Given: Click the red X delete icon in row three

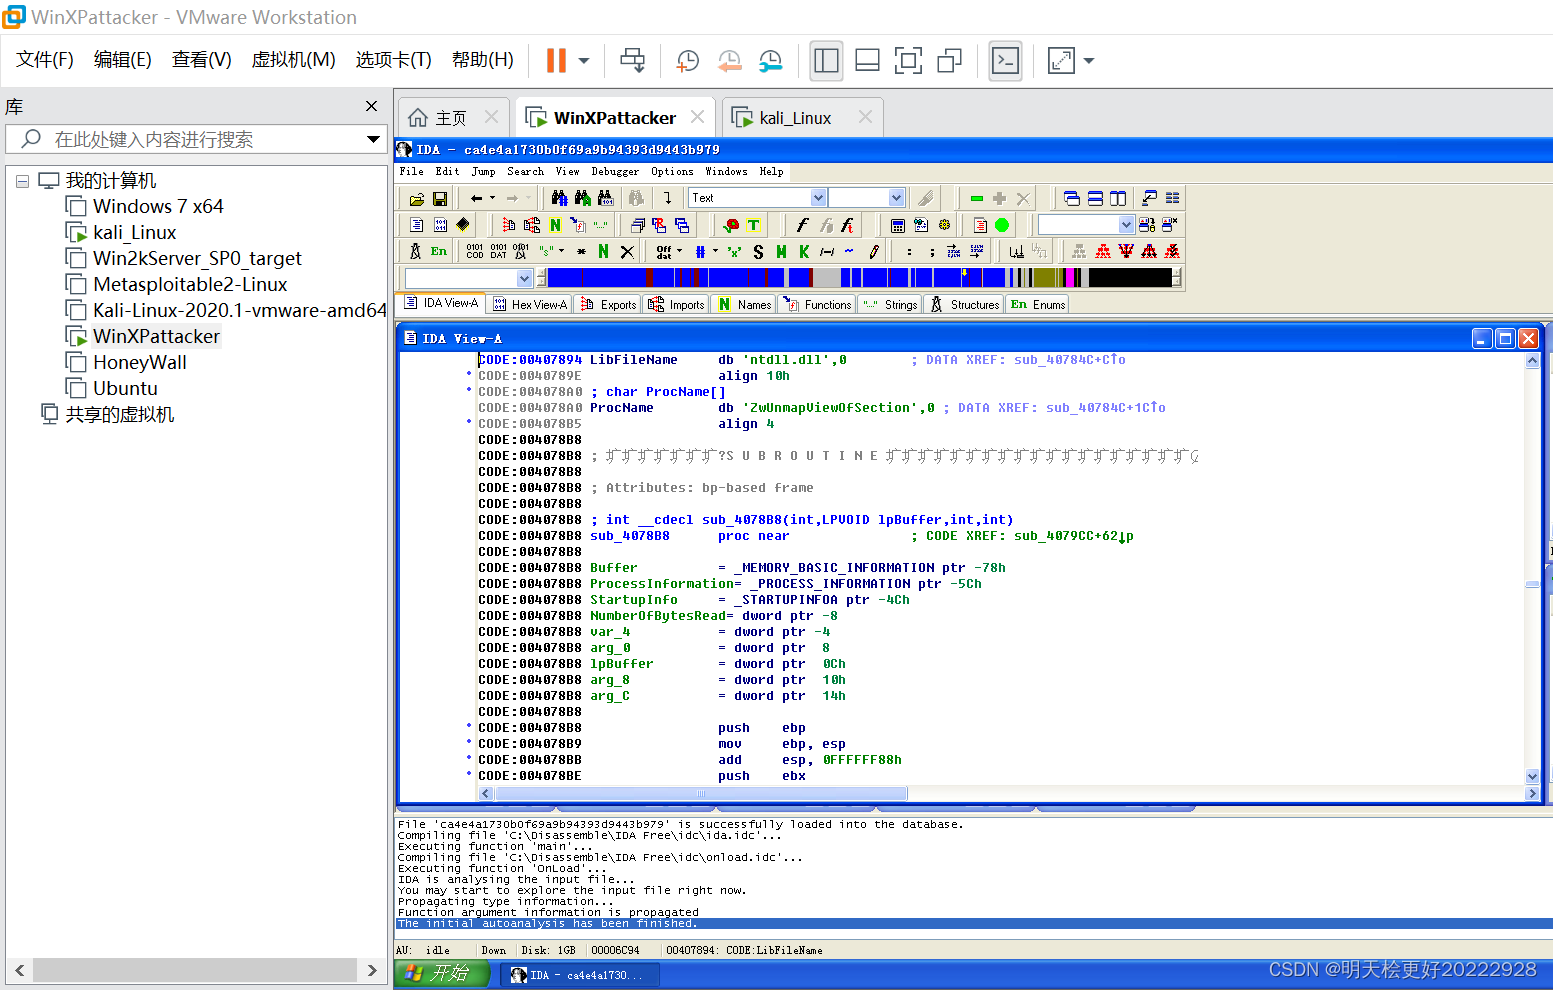Looking at the screenshot, I should coord(627,251).
